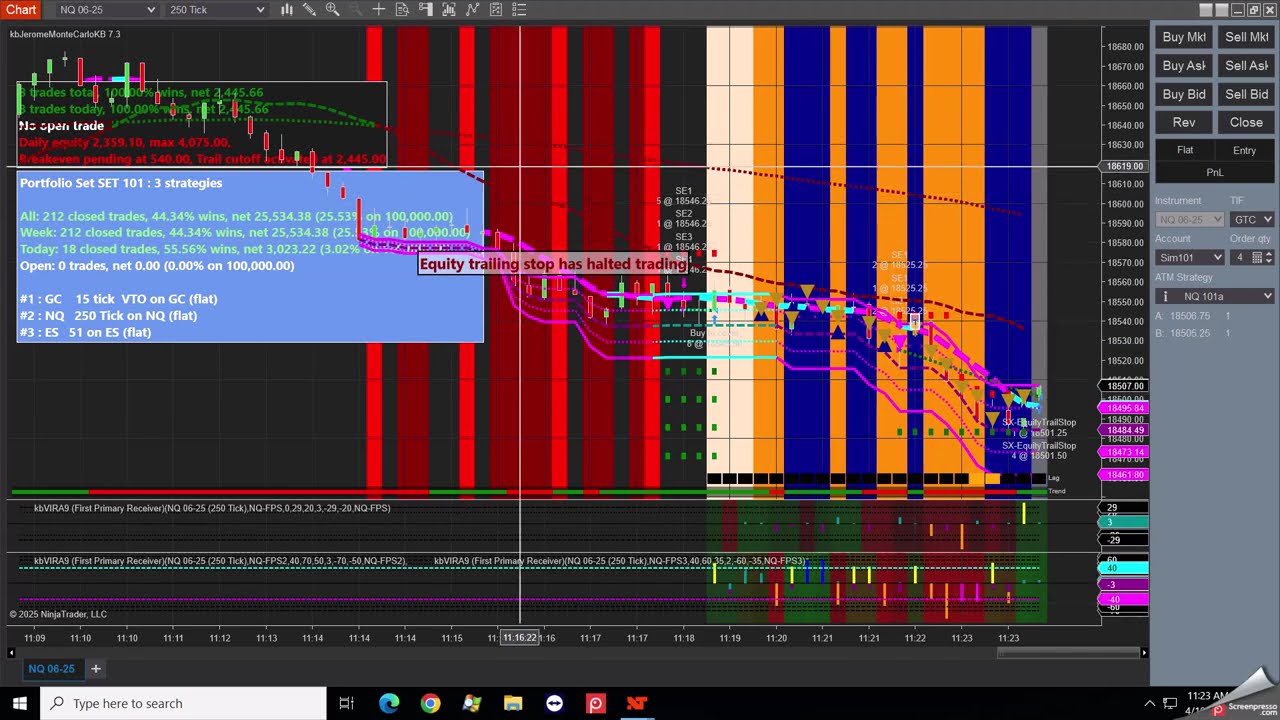This screenshot has height=720, width=1280.
Task: Open the Chart Trader Instrument dropdown
Action: 1190,220
